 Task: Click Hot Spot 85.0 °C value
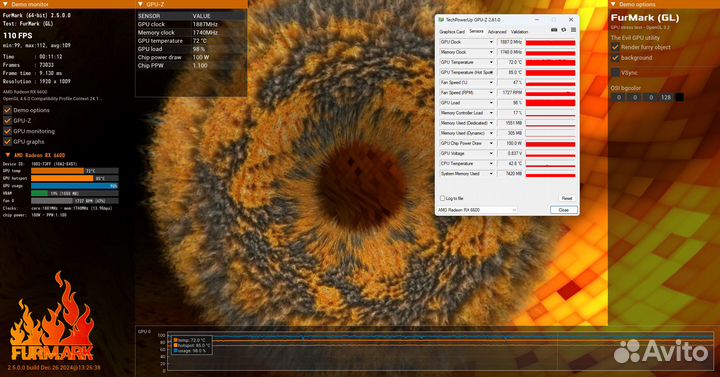[x=510, y=73]
